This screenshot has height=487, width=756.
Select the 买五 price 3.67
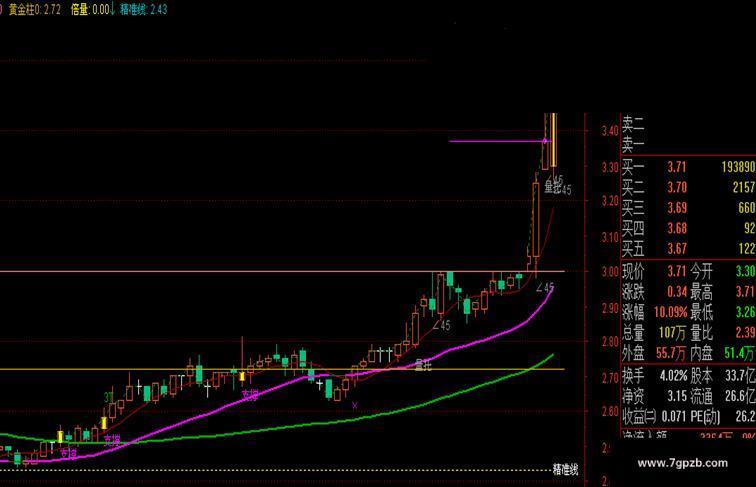coord(677,249)
